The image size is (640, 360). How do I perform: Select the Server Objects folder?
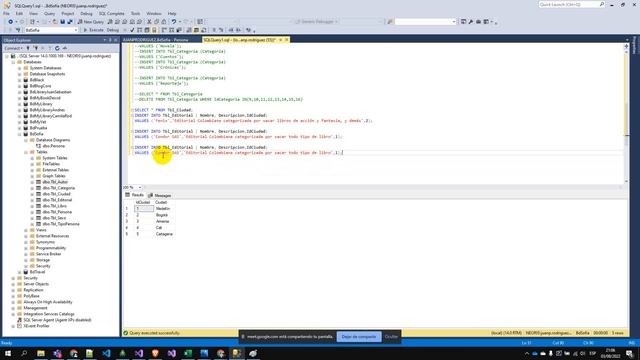click(36, 284)
